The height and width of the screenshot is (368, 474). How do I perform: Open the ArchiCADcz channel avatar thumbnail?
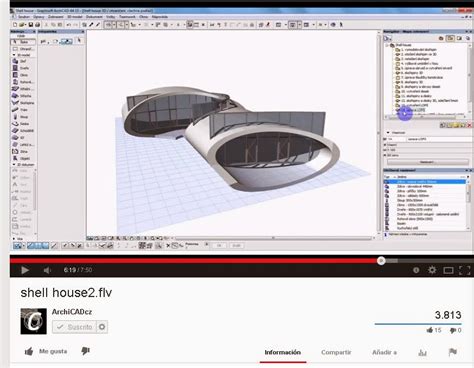point(34,321)
